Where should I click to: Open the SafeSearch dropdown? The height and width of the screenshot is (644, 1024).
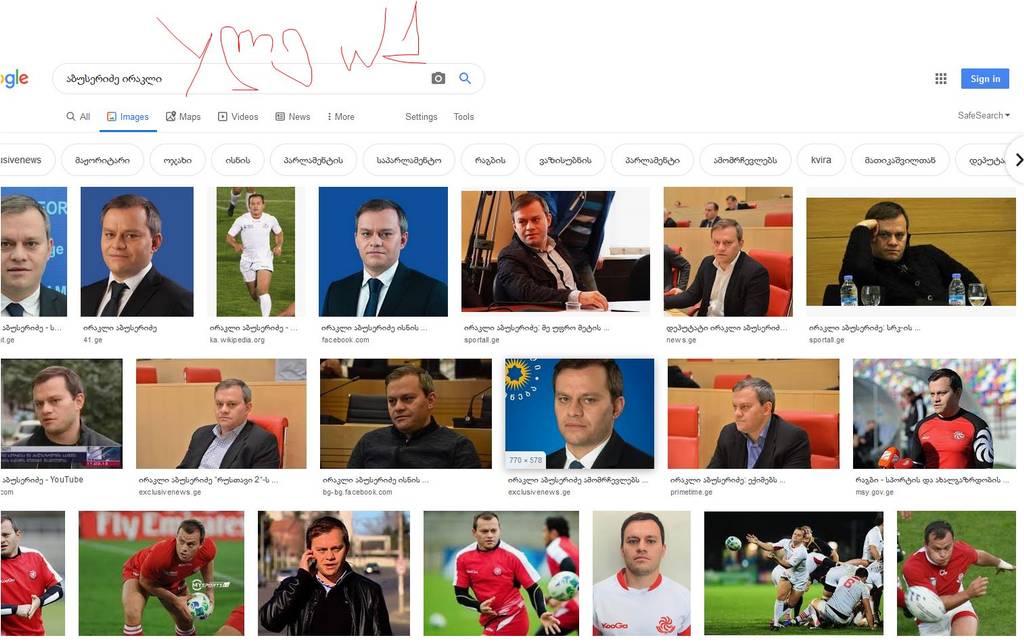[984, 116]
